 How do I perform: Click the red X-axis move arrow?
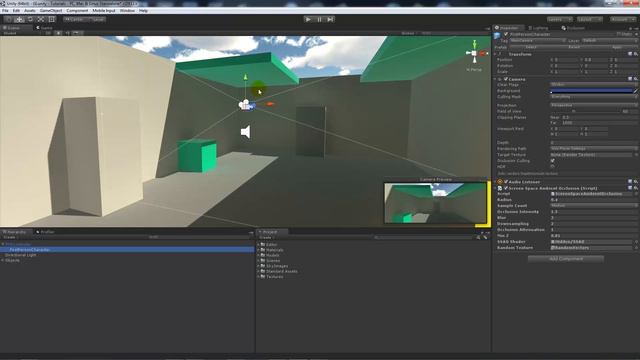[269, 104]
